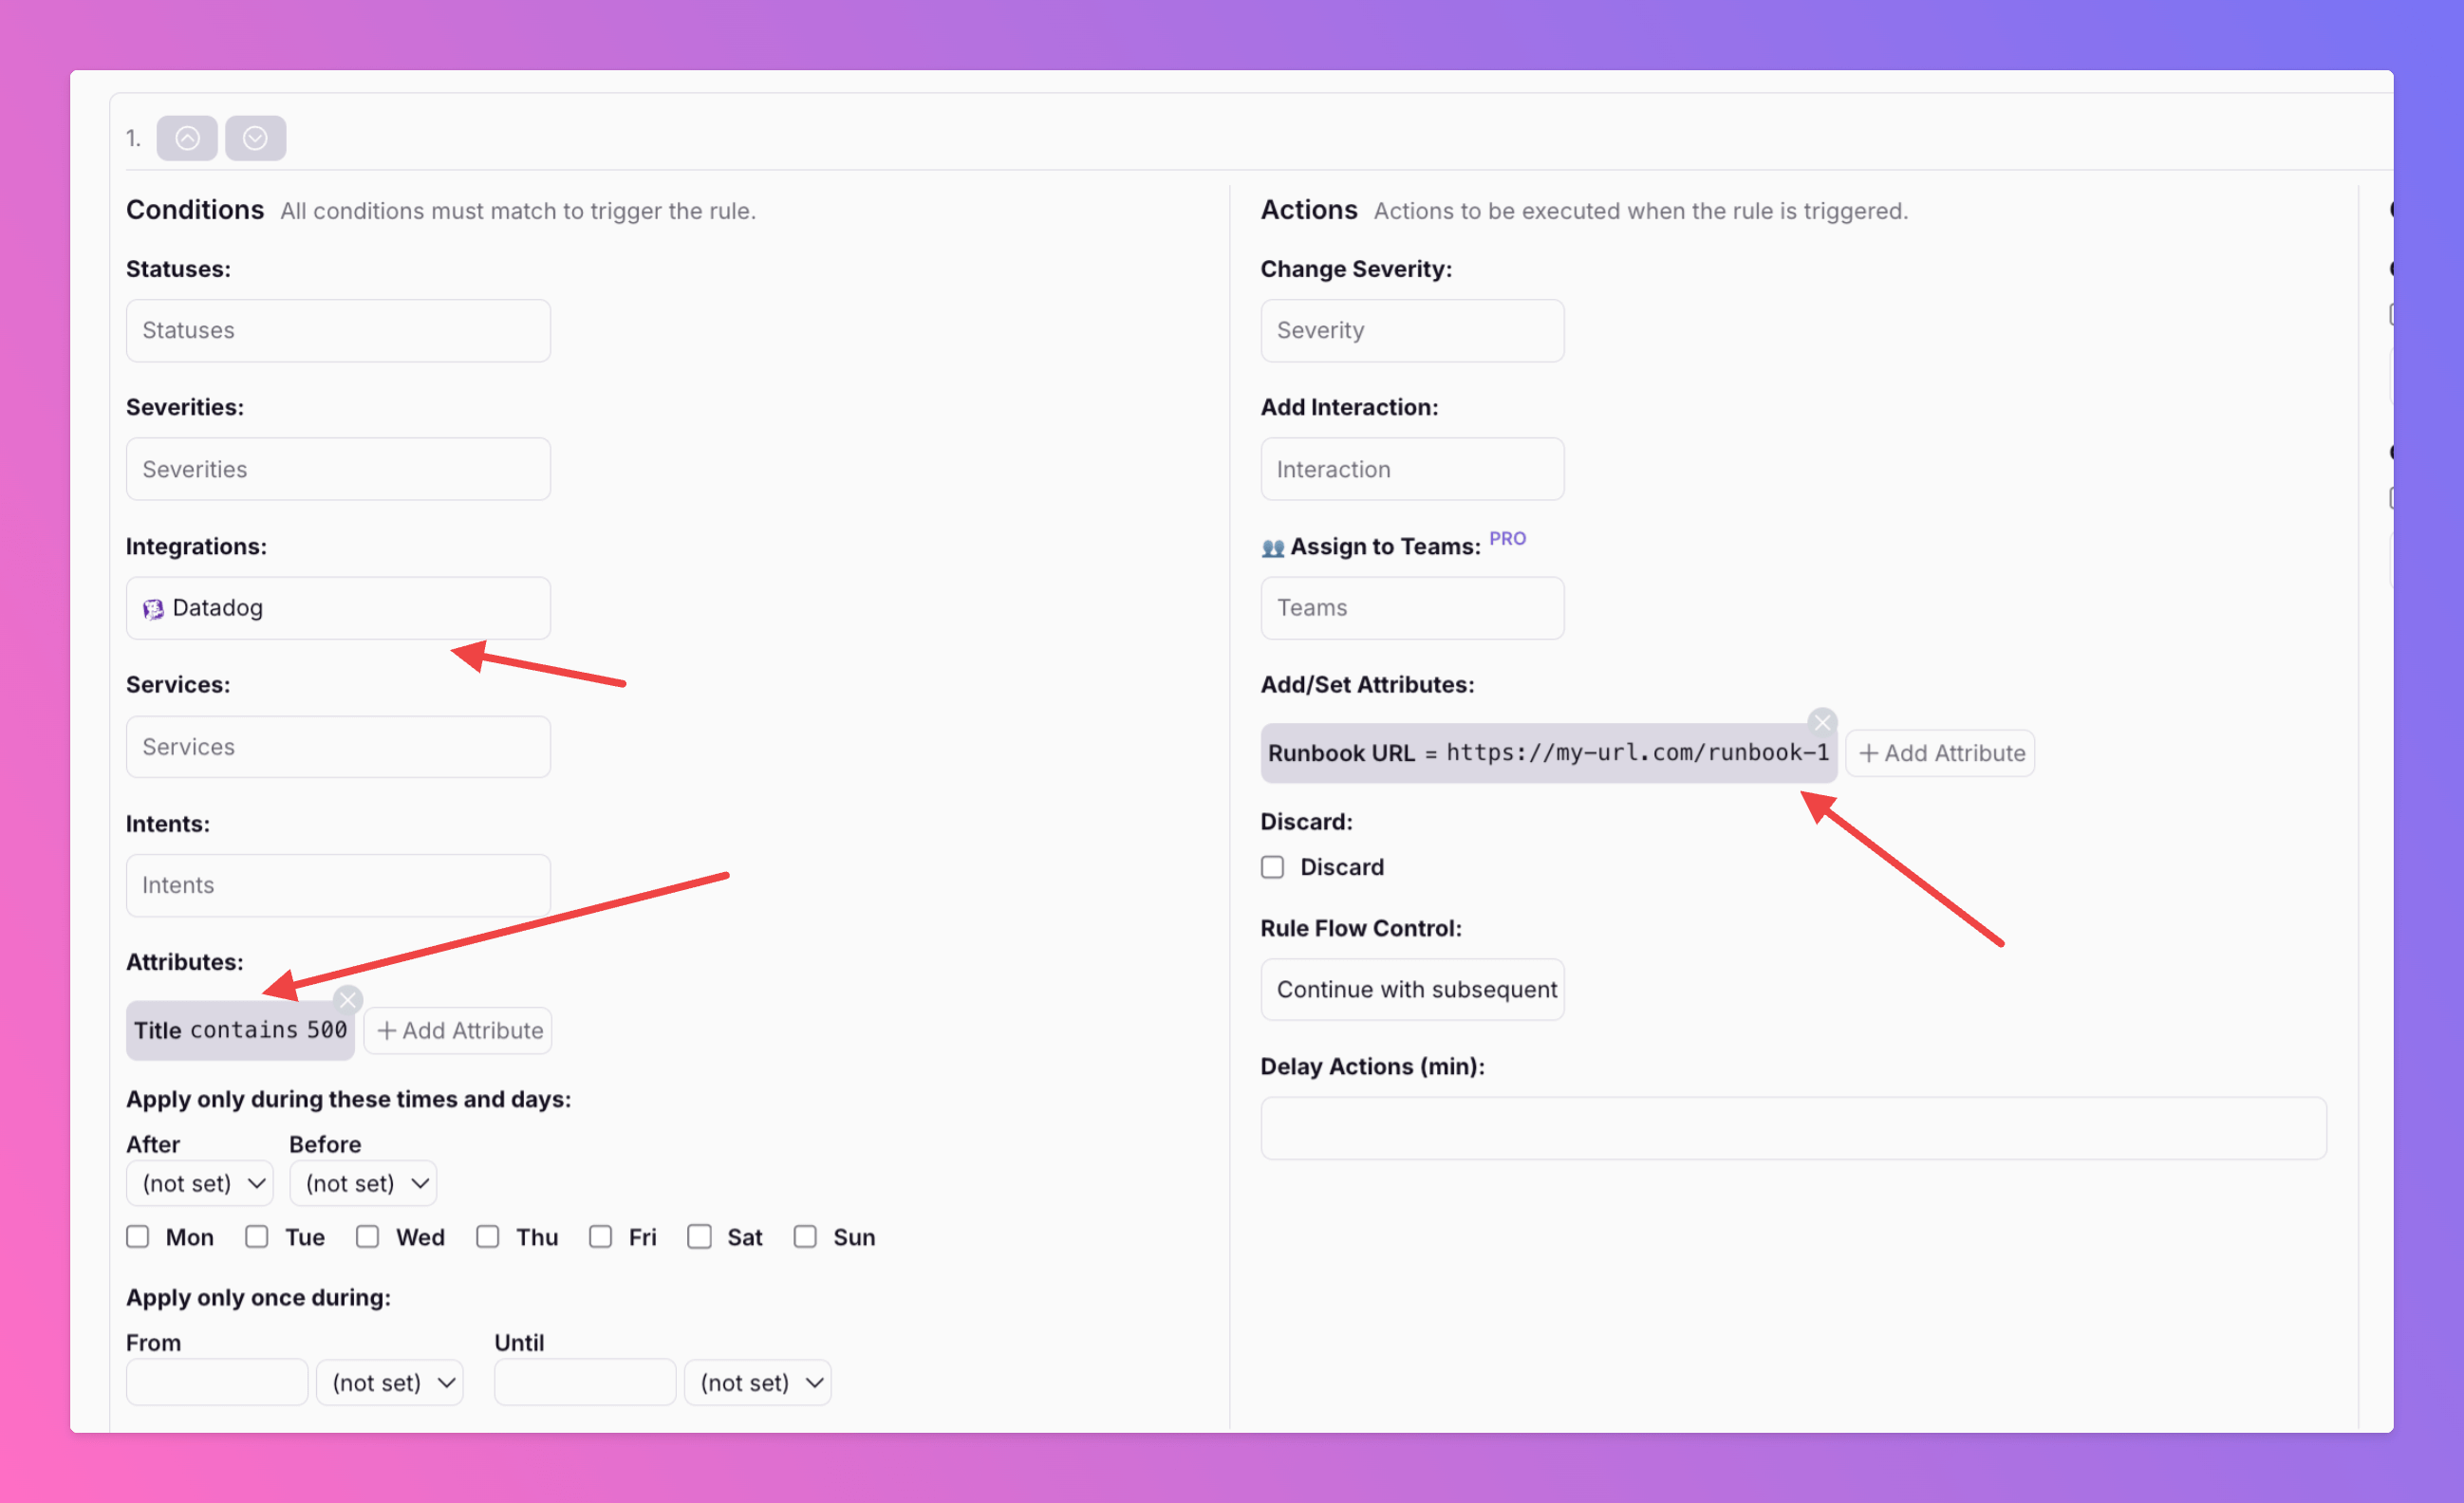Open the After time dropdown
The height and width of the screenshot is (1503, 2464).
point(200,1183)
